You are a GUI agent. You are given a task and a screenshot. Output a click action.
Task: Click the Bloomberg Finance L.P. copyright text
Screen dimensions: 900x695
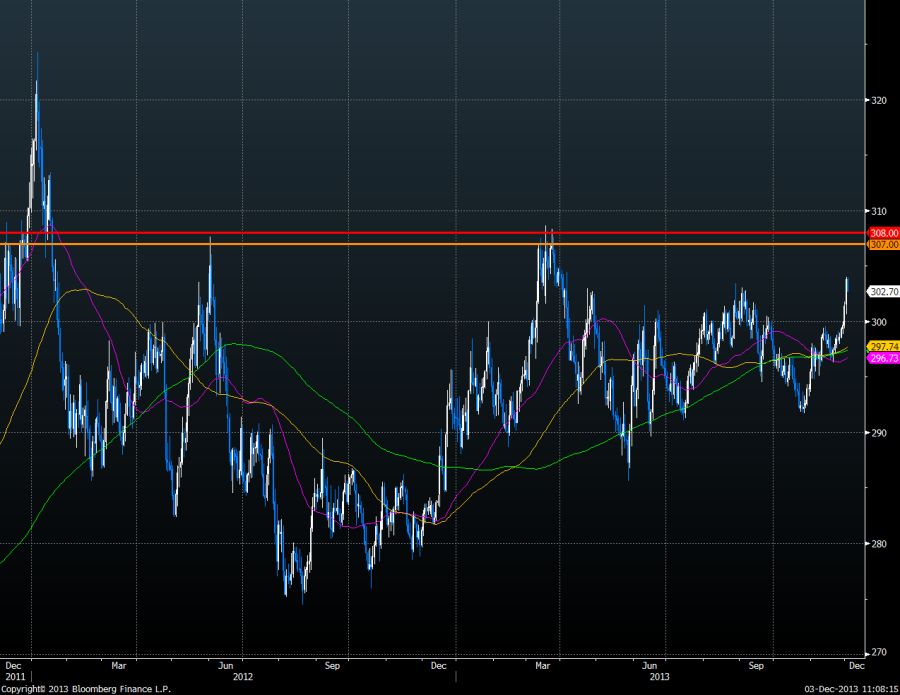click(x=89, y=689)
